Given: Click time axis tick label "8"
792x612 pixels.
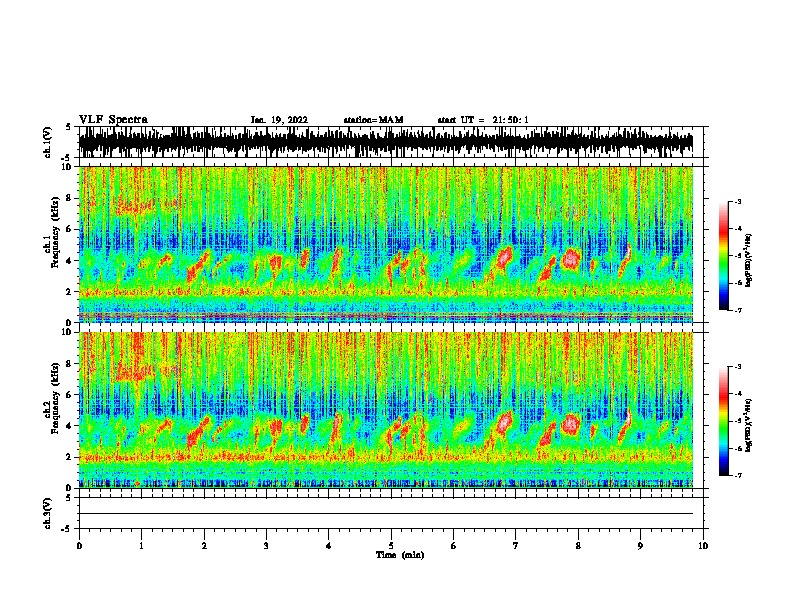Looking at the screenshot, I should [x=578, y=546].
